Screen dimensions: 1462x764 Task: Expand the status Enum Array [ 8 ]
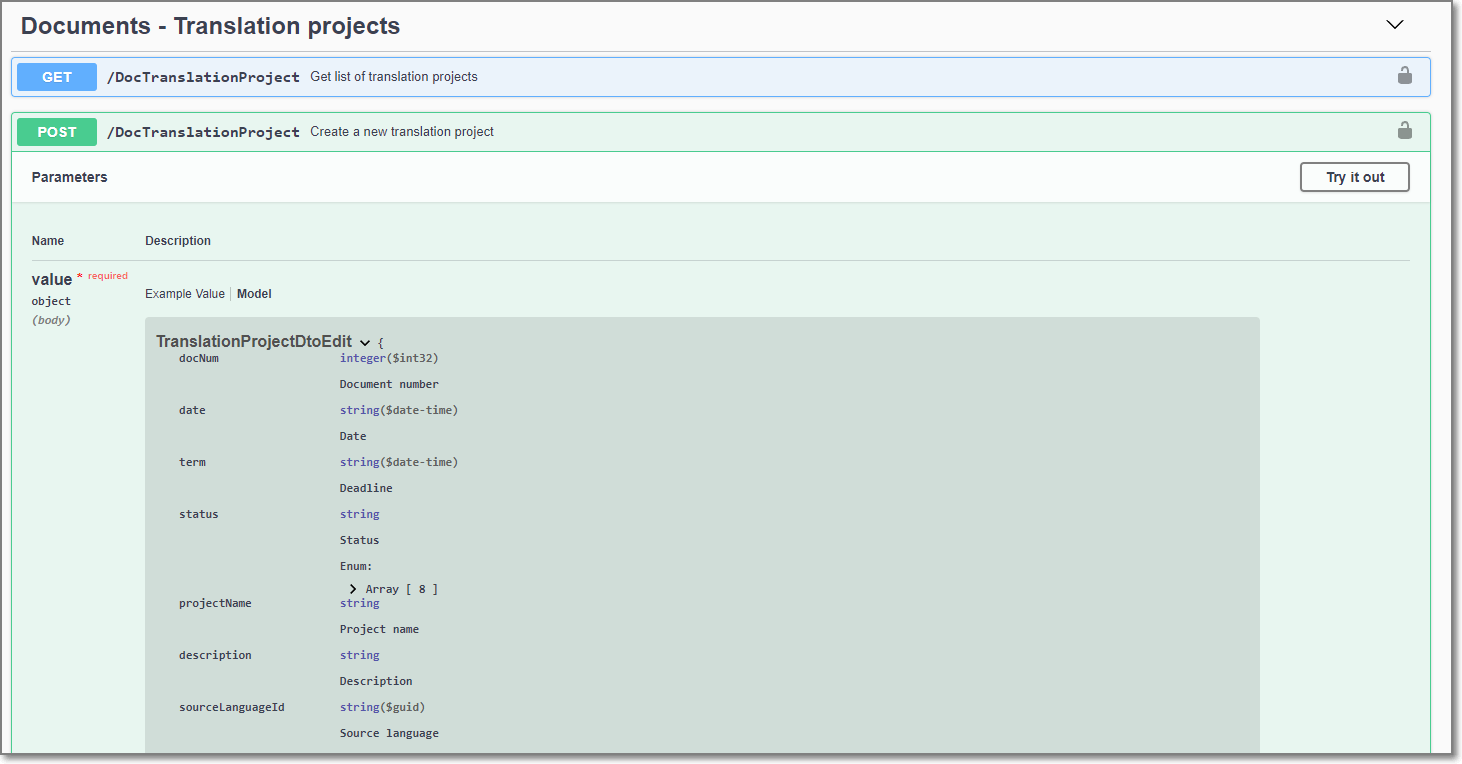(353, 589)
